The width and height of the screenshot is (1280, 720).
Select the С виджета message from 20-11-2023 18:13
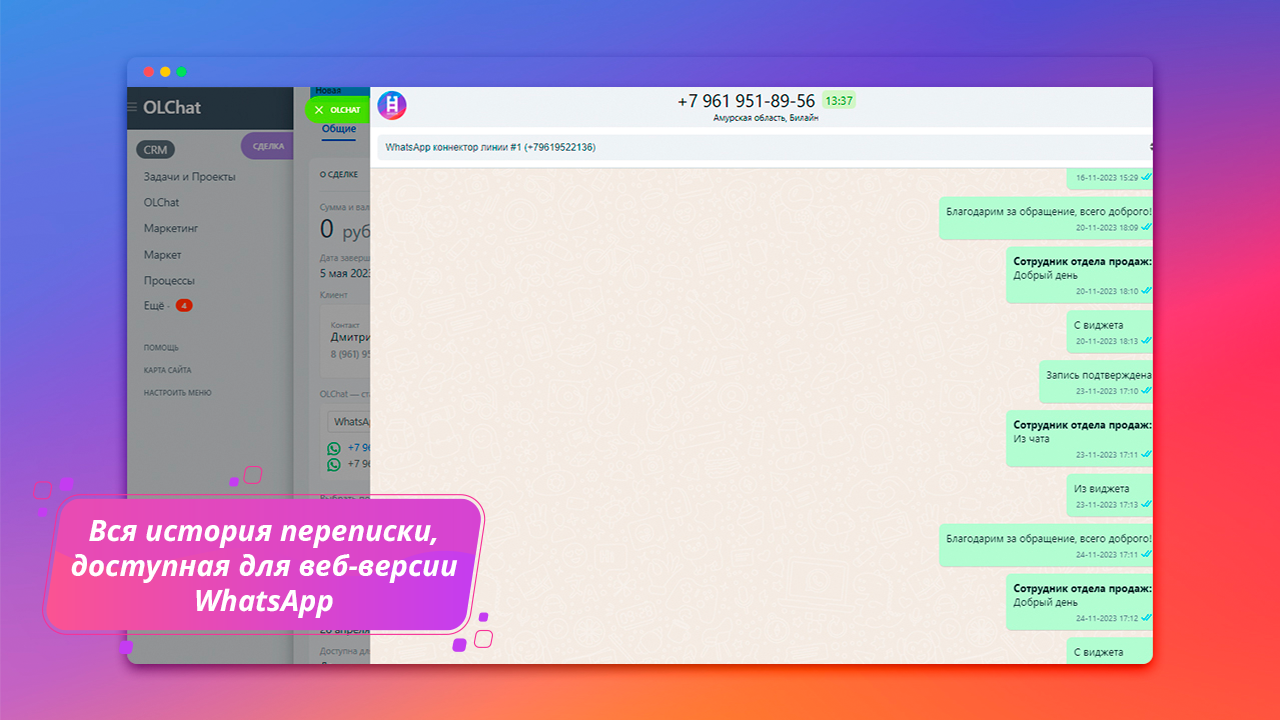(x=1110, y=331)
